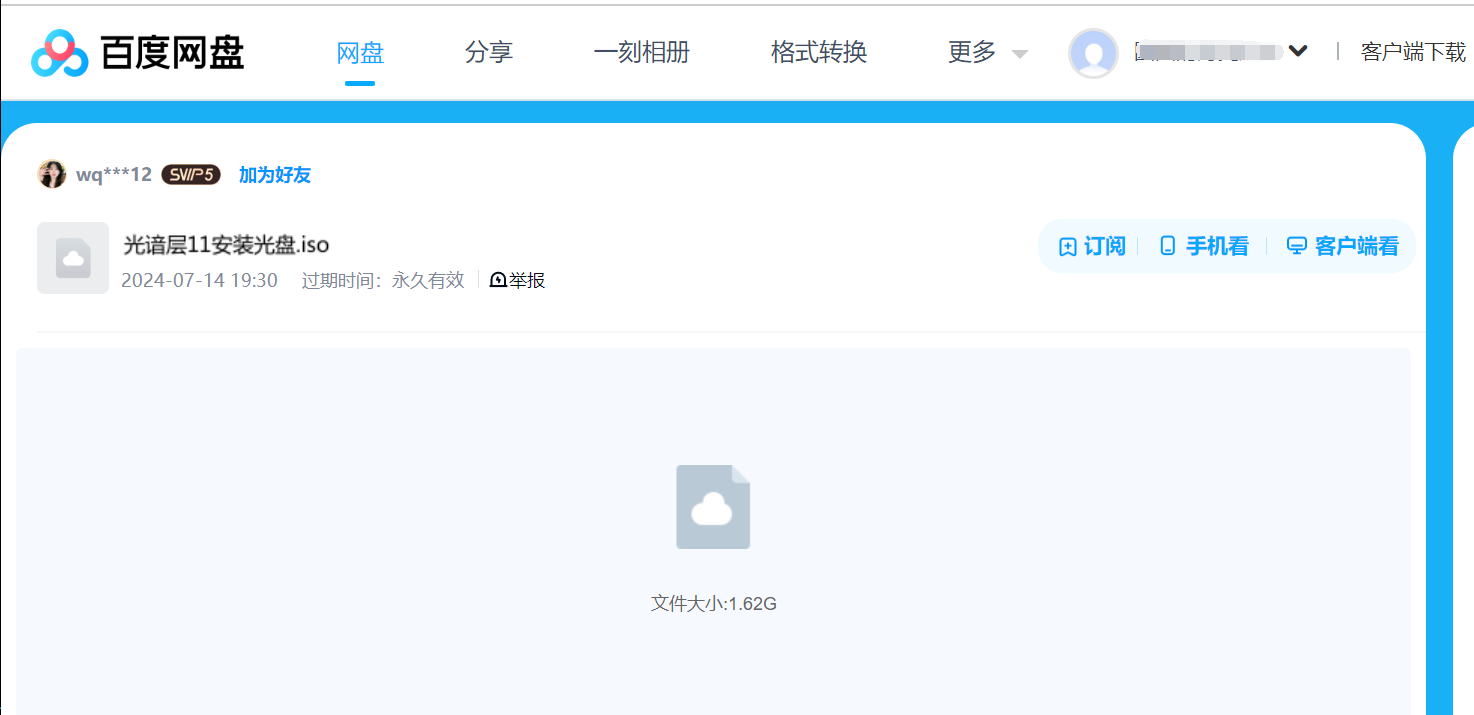Open 客户端下载 download link
This screenshot has height=715, width=1474.
pyautogui.click(x=1414, y=52)
